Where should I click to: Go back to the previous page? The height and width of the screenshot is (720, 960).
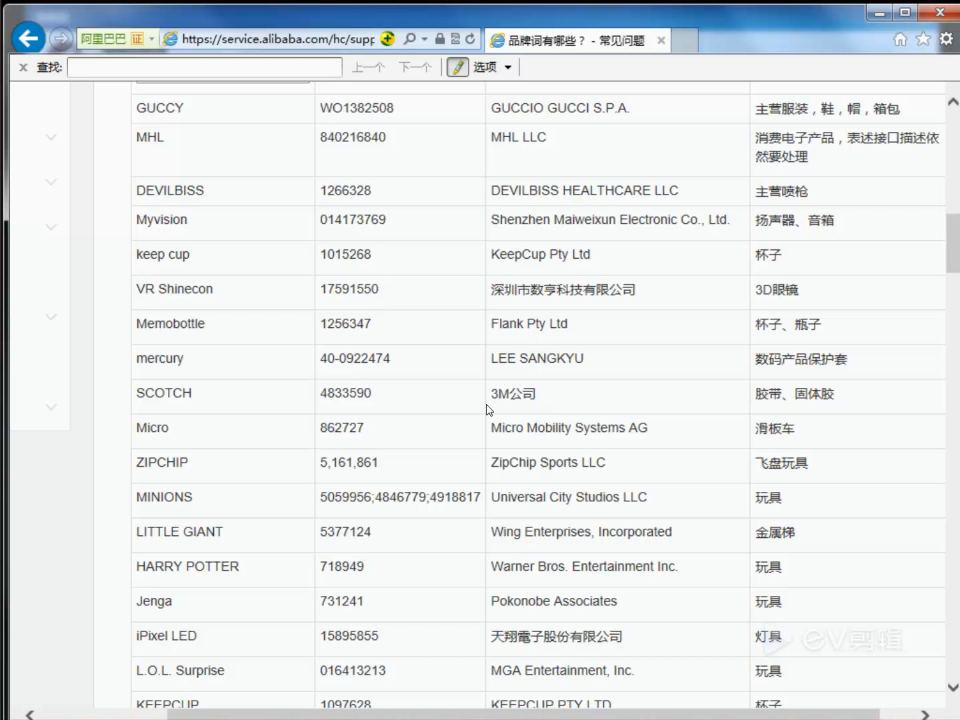tap(28, 39)
